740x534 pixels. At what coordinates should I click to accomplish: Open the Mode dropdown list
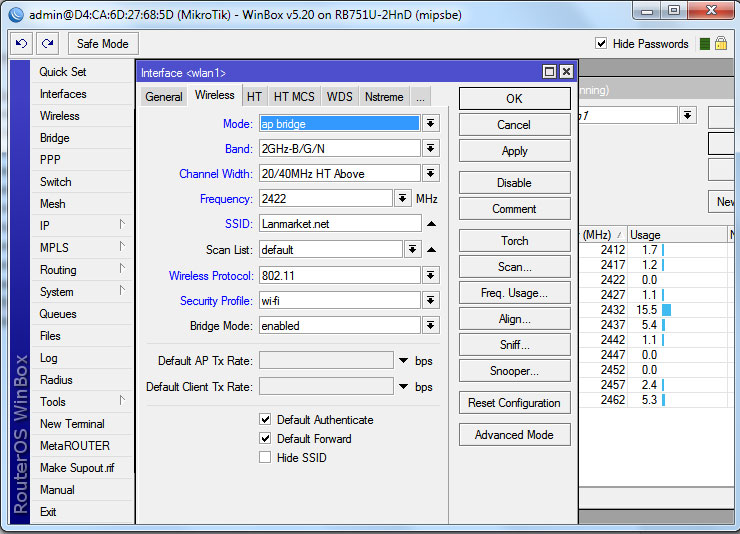431,123
